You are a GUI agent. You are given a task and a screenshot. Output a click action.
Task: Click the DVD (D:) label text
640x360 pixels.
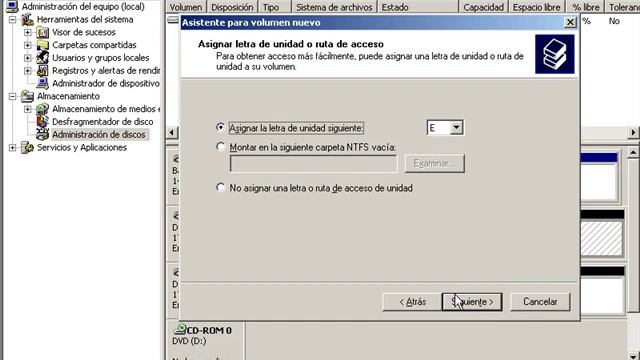pos(189,341)
